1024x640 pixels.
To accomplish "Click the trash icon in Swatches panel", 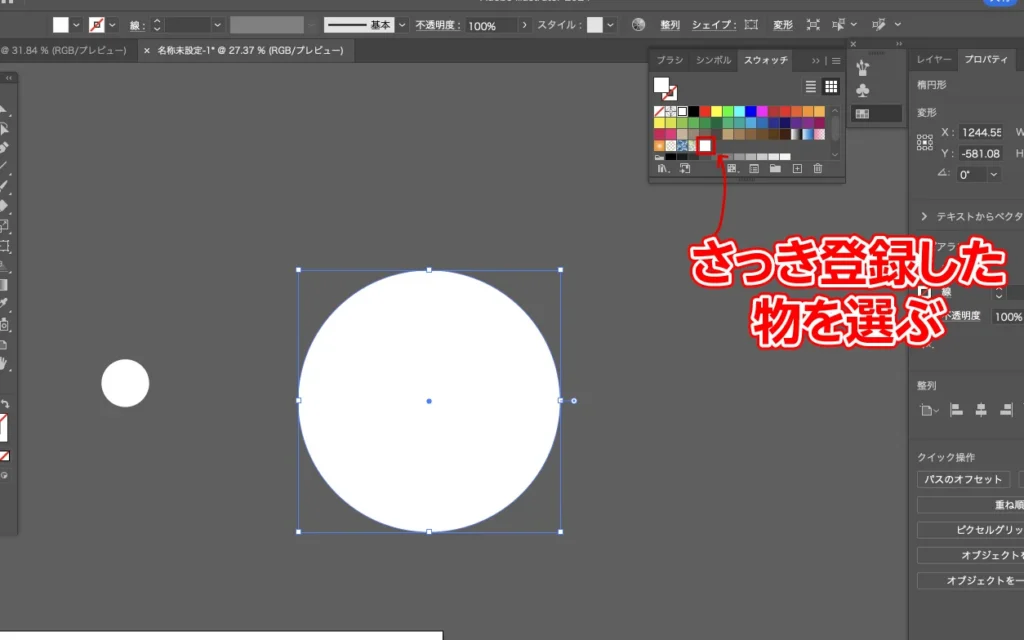I will 817,169.
